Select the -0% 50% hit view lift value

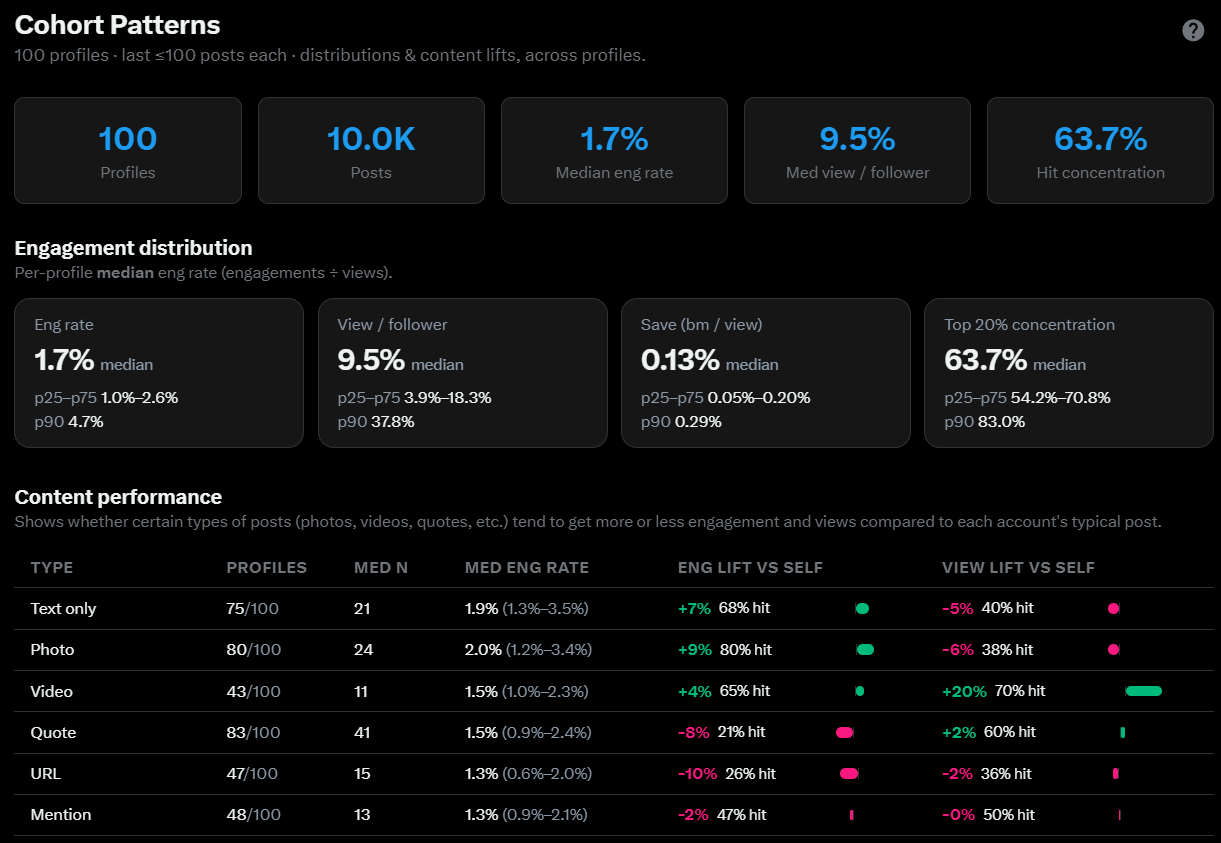[x=988, y=814]
